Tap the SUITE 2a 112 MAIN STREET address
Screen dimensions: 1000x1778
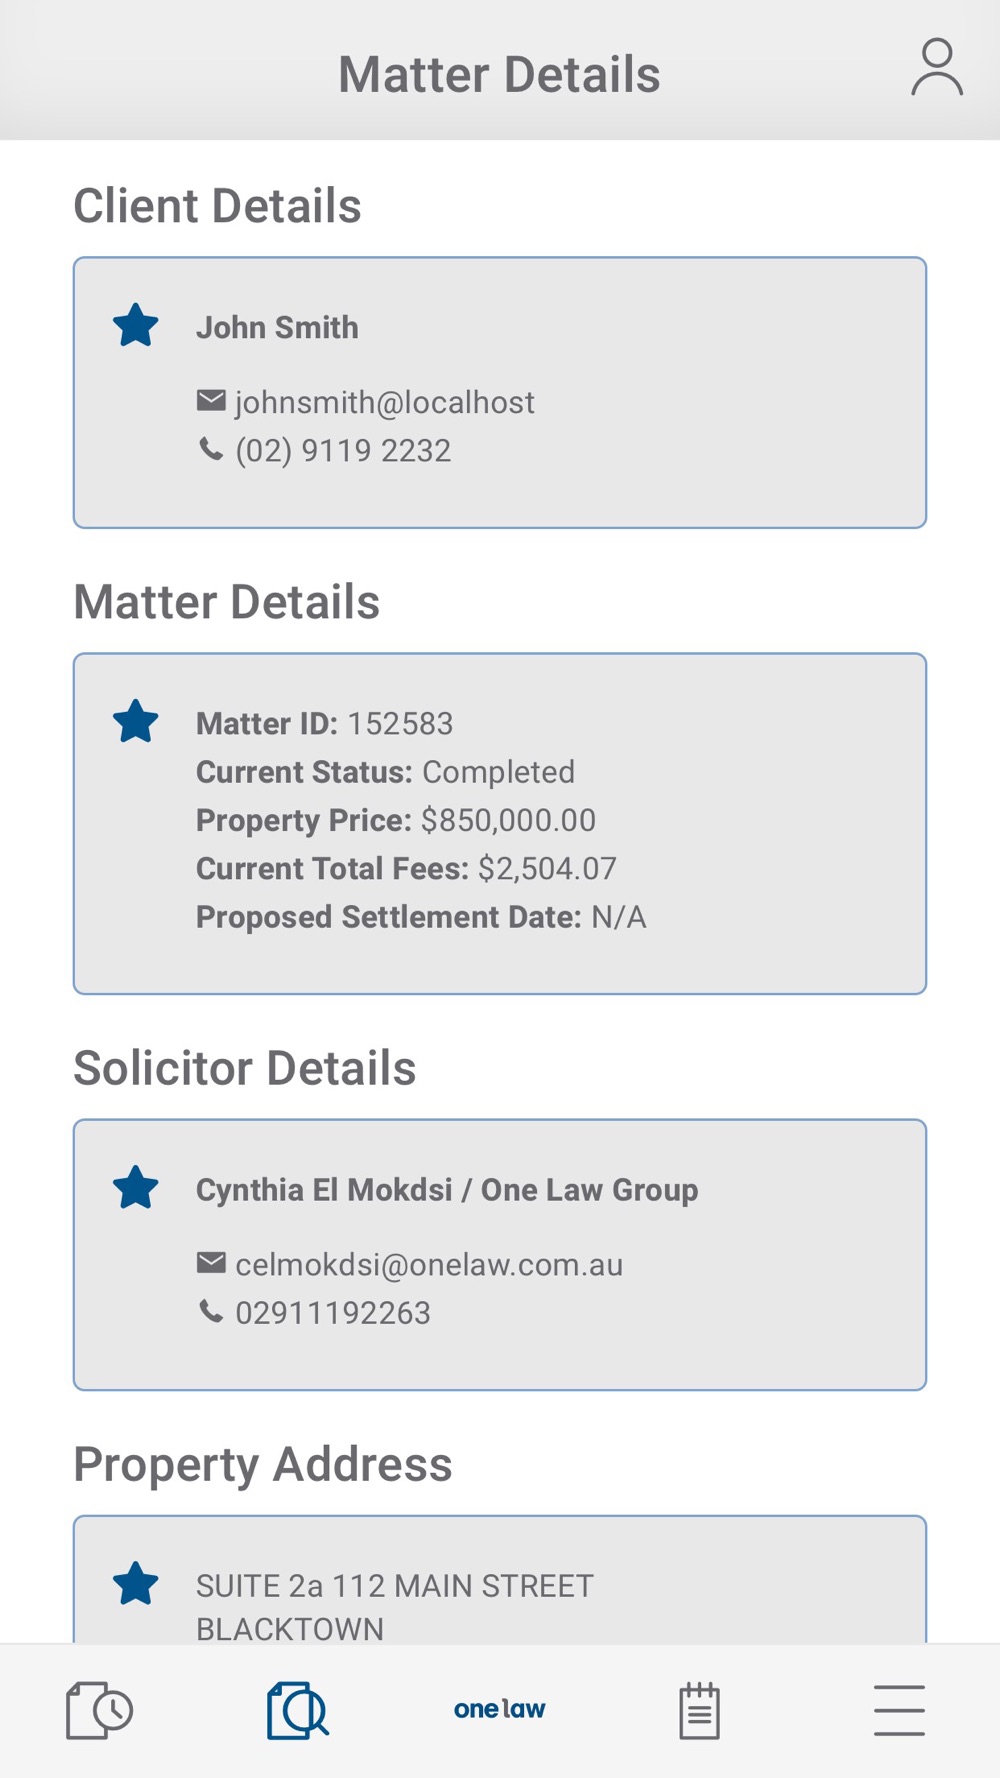395,1586
